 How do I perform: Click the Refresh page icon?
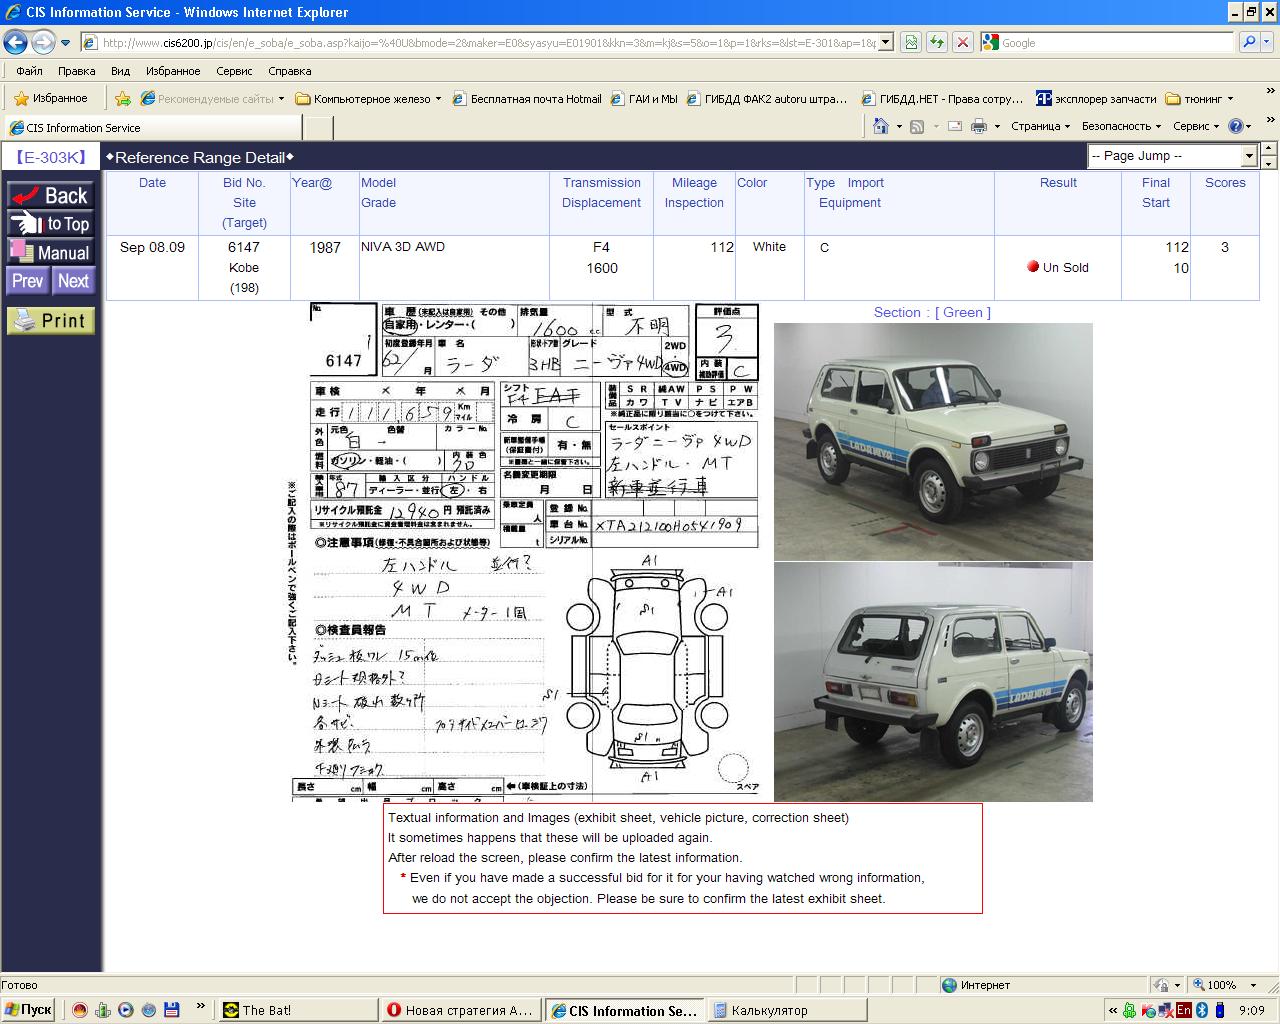pyautogui.click(x=937, y=42)
